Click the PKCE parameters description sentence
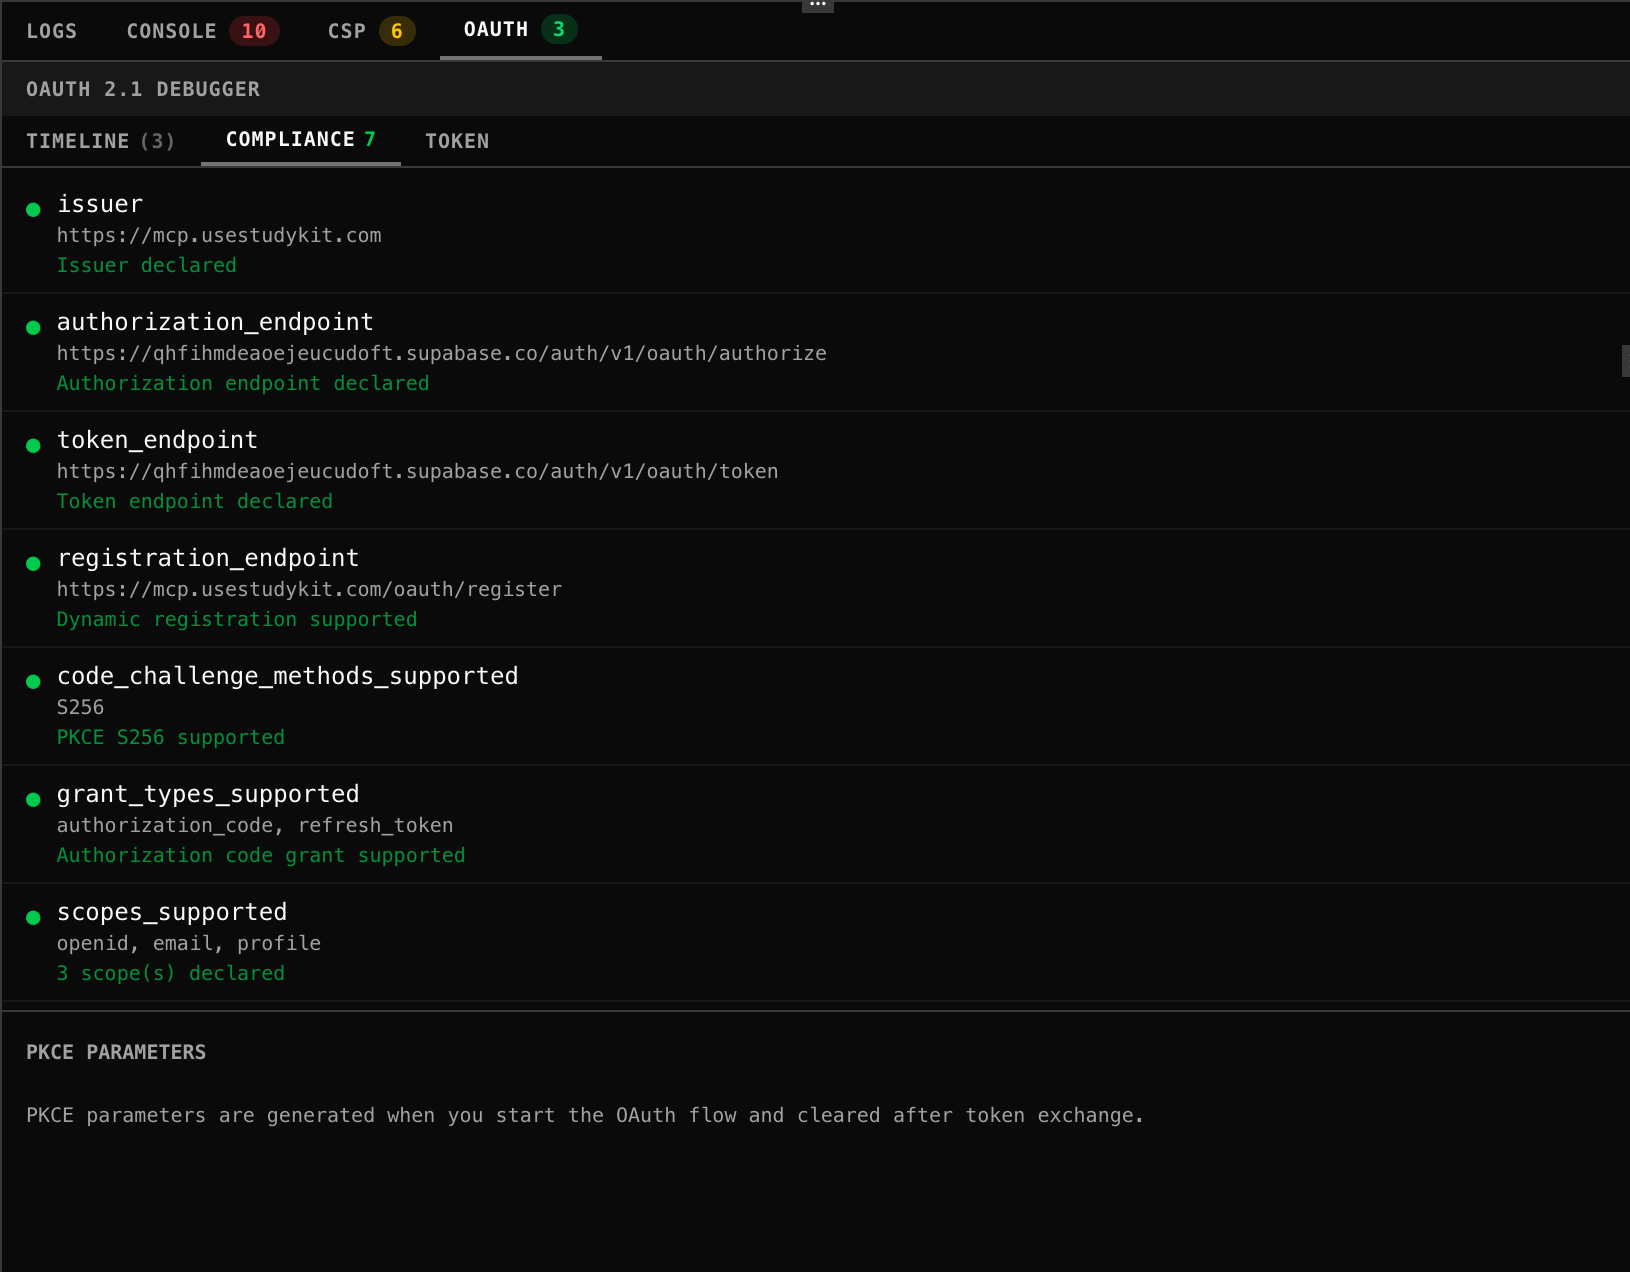 pyautogui.click(x=585, y=1115)
